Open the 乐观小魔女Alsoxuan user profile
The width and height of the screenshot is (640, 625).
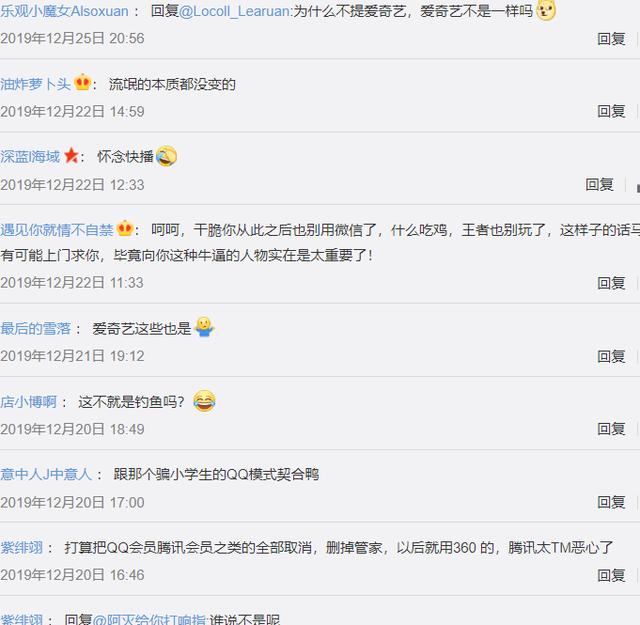(64, 11)
